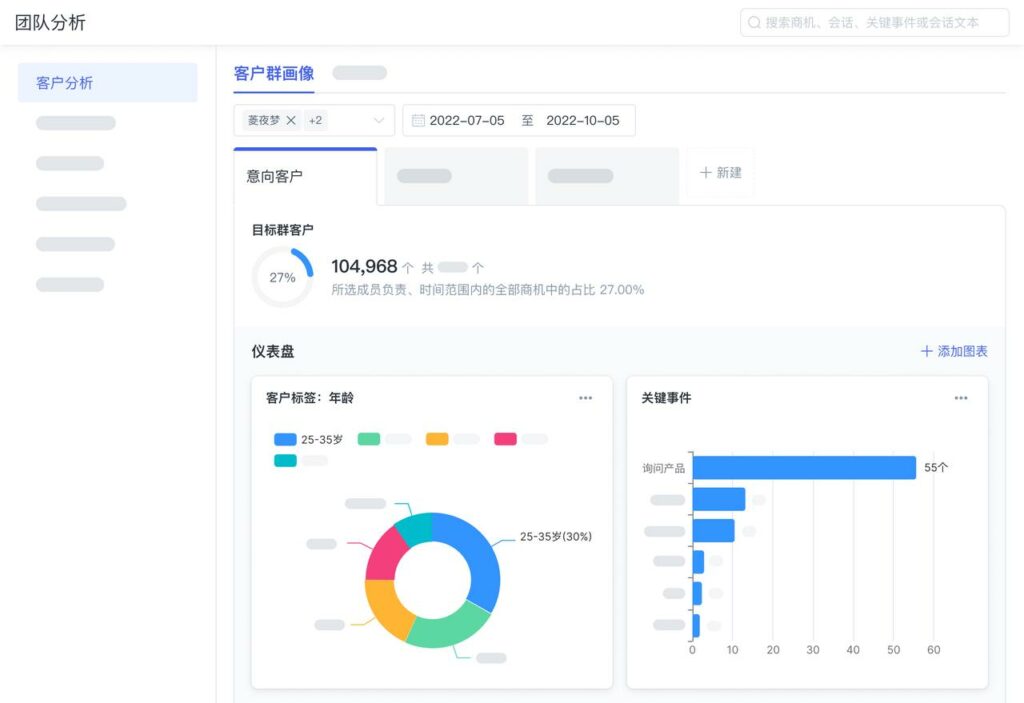The height and width of the screenshot is (703, 1024).
Task: Switch to the 客户群画像 tab
Action: [274, 73]
